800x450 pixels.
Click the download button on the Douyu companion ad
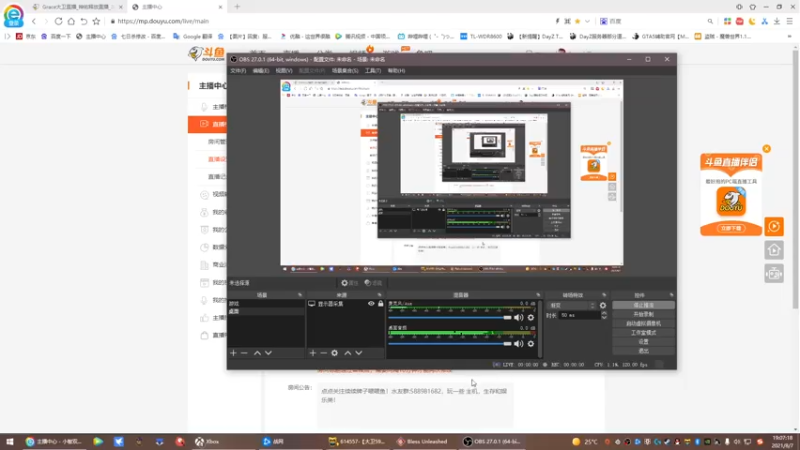click(731, 229)
